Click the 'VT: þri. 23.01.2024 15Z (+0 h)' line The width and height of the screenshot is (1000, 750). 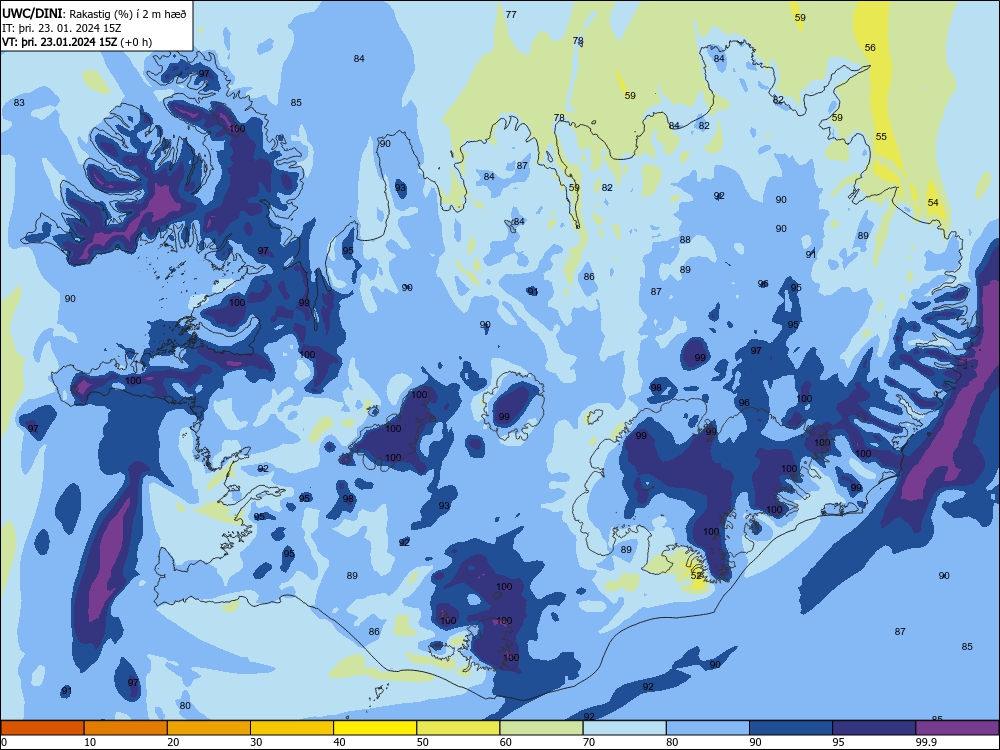pos(77,42)
